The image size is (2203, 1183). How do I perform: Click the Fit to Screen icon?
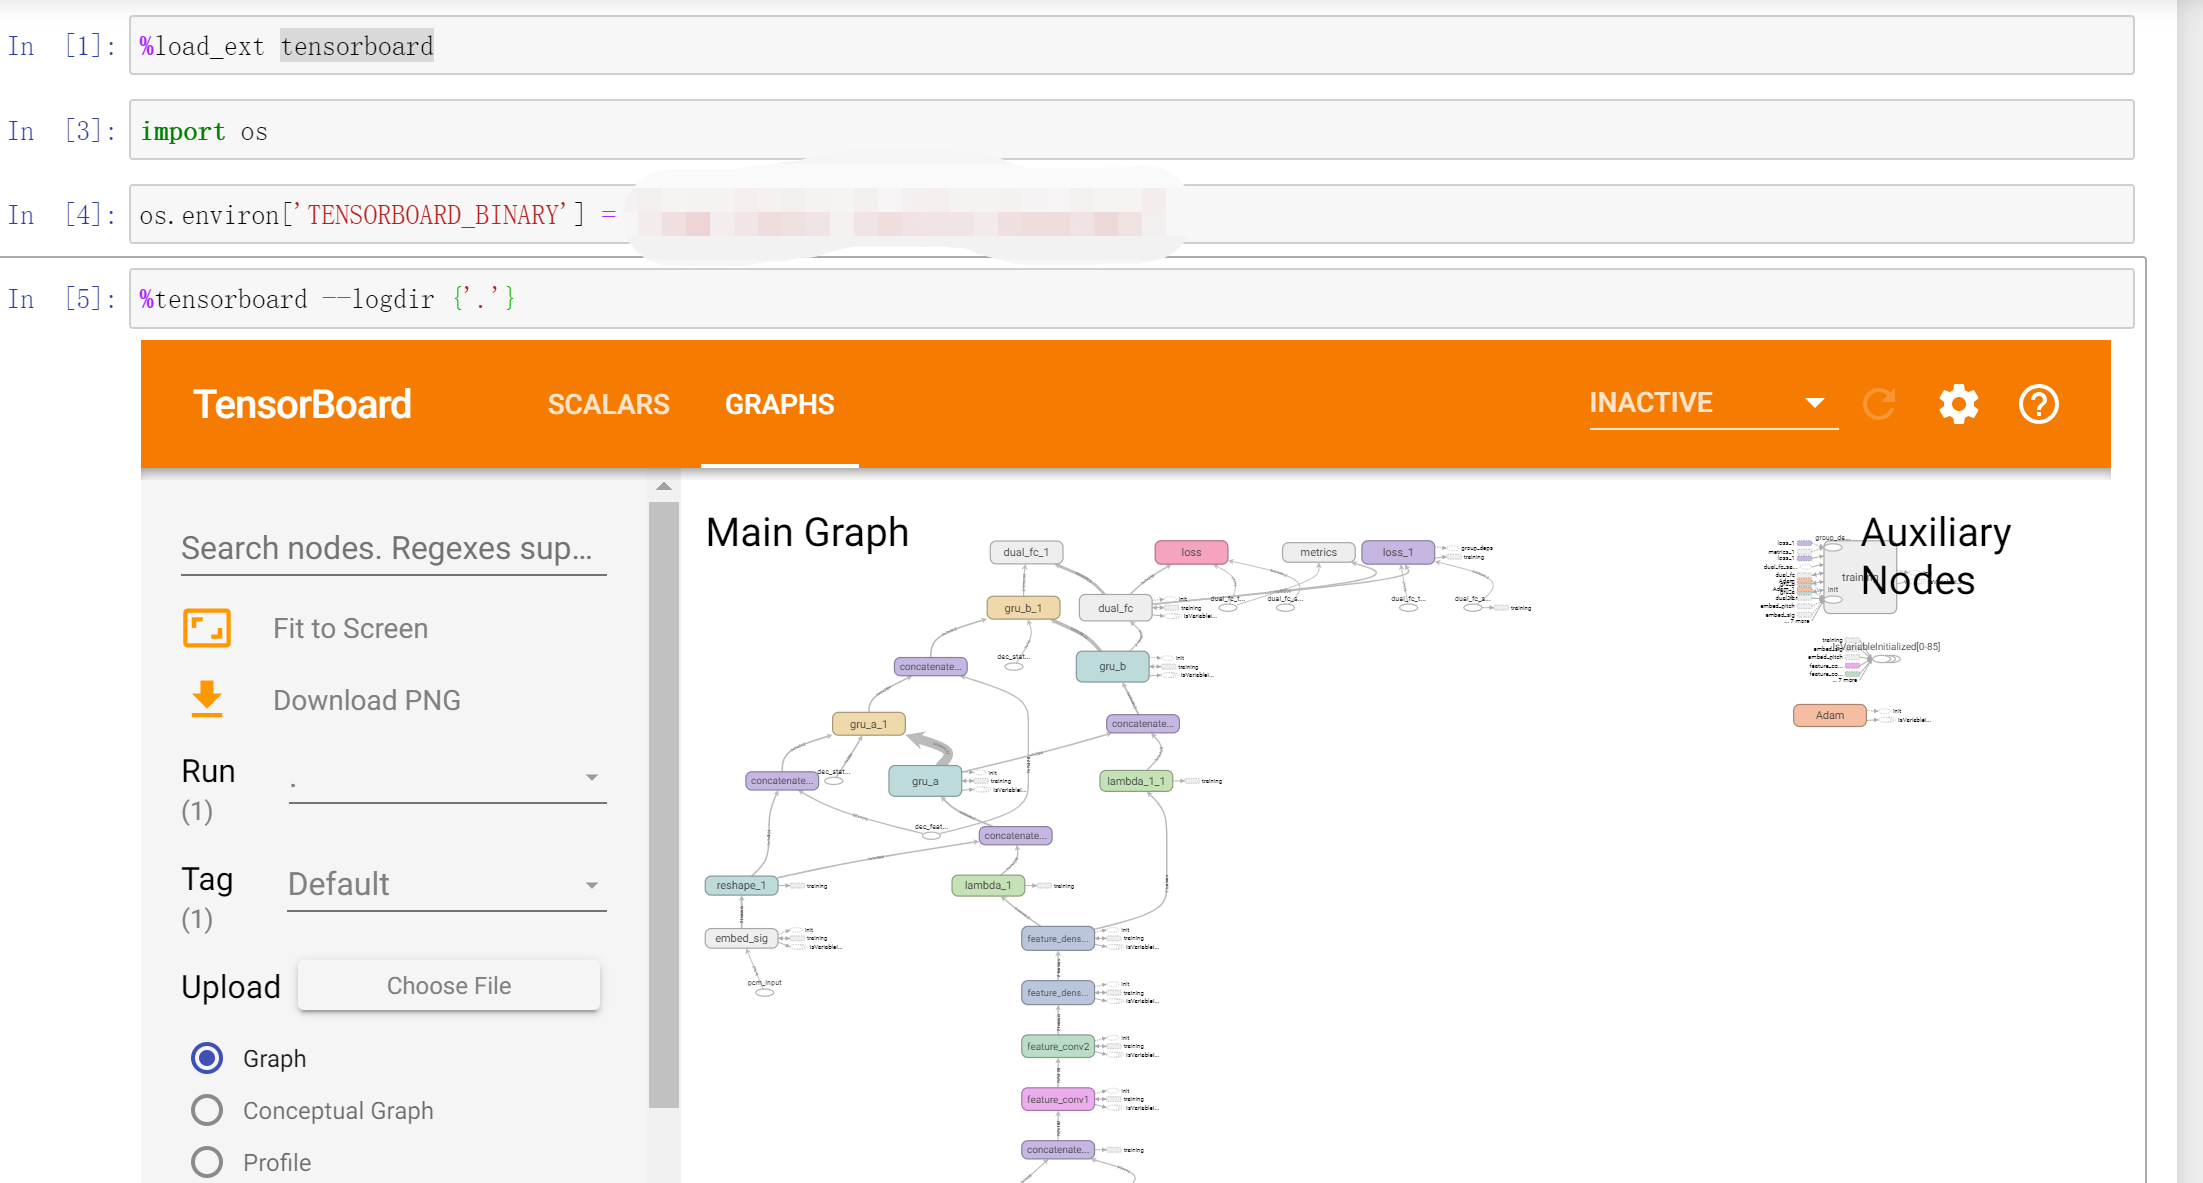[x=207, y=628]
